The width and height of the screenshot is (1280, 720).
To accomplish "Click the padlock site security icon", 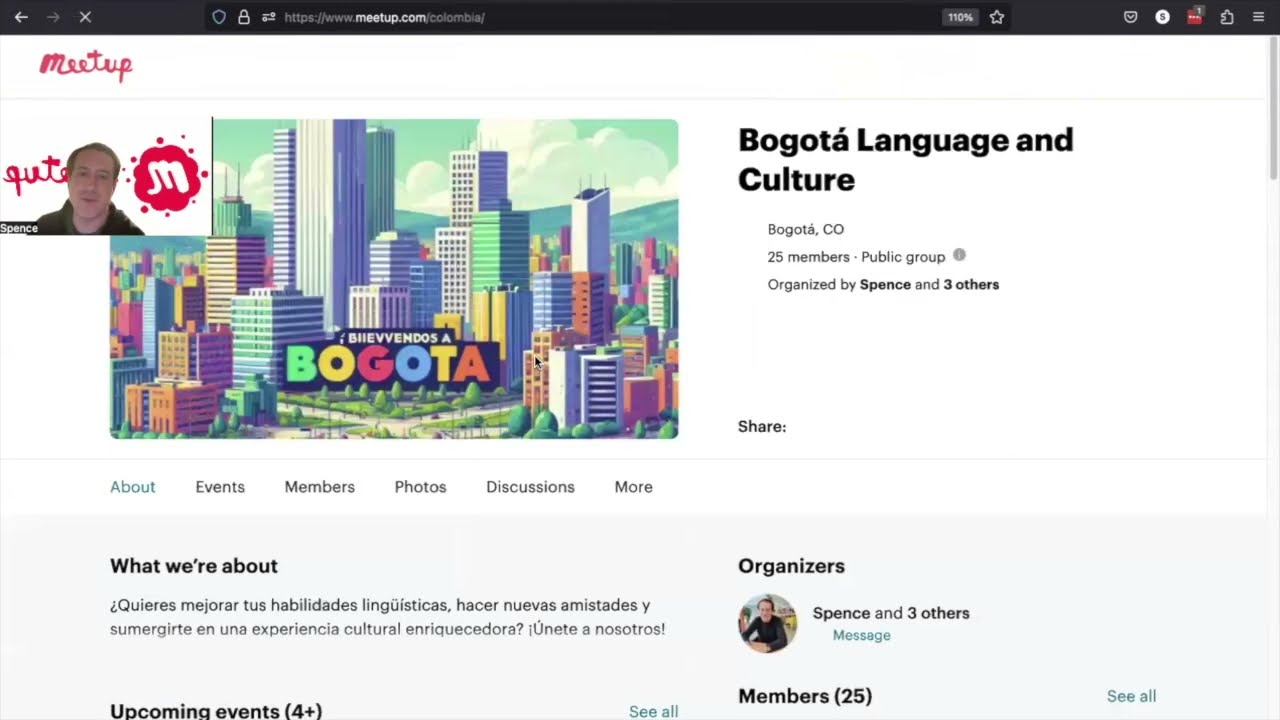I will coord(243,17).
